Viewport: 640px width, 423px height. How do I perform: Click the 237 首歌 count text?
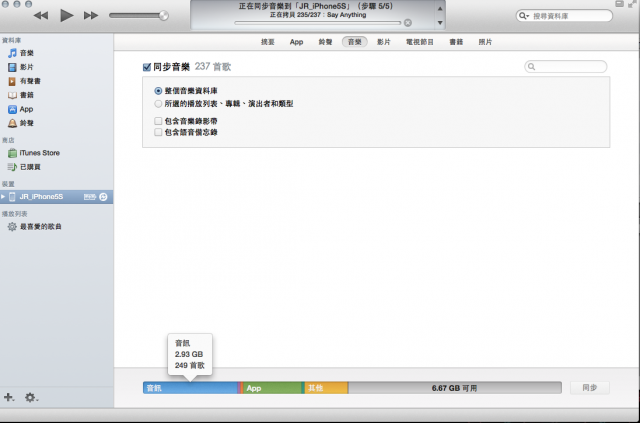pyautogui.click(x=213, y=67)
